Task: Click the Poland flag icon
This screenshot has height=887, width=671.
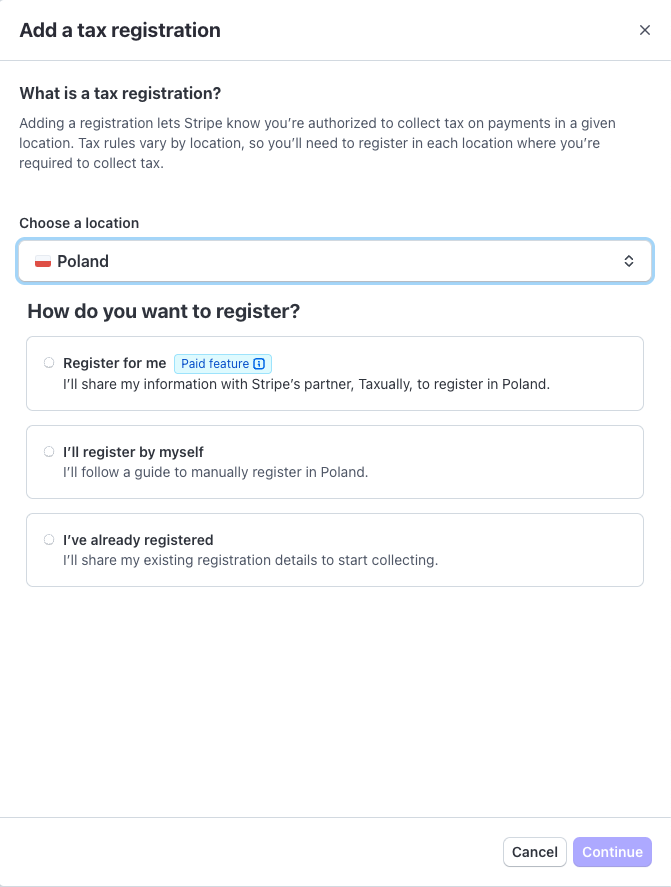Action: pyautogui.click(x=43, y=262)
